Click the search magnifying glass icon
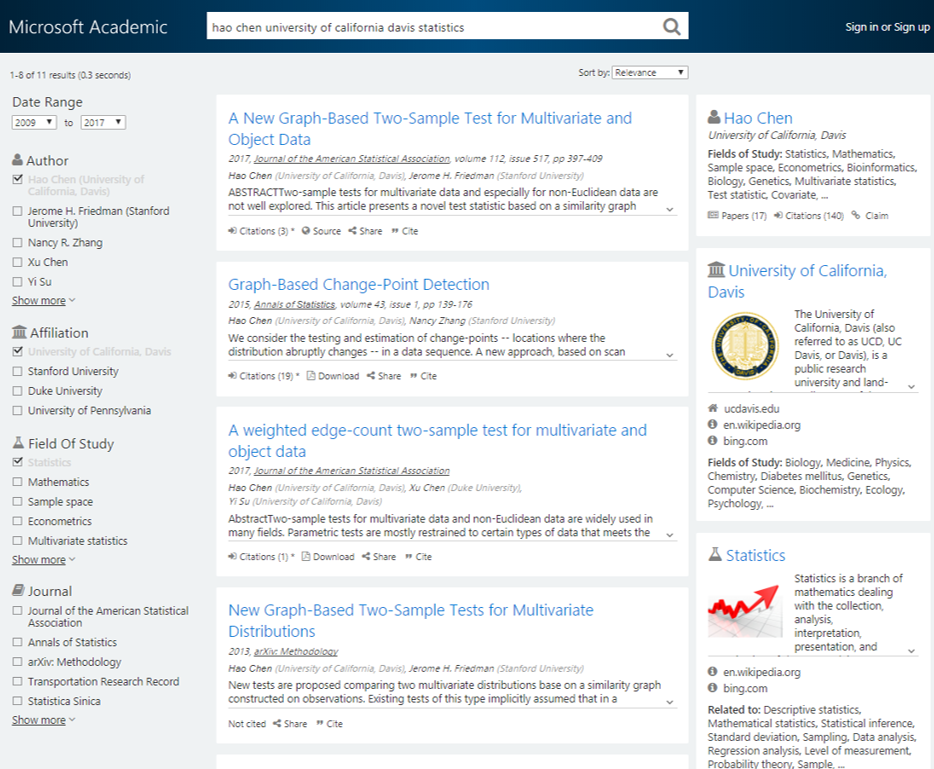This screenshot has height=769, width=934. point(671,27)
